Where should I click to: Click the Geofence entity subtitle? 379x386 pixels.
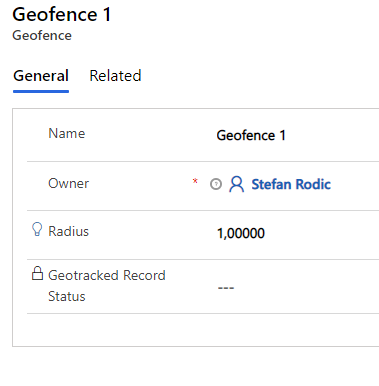(42, 36)
